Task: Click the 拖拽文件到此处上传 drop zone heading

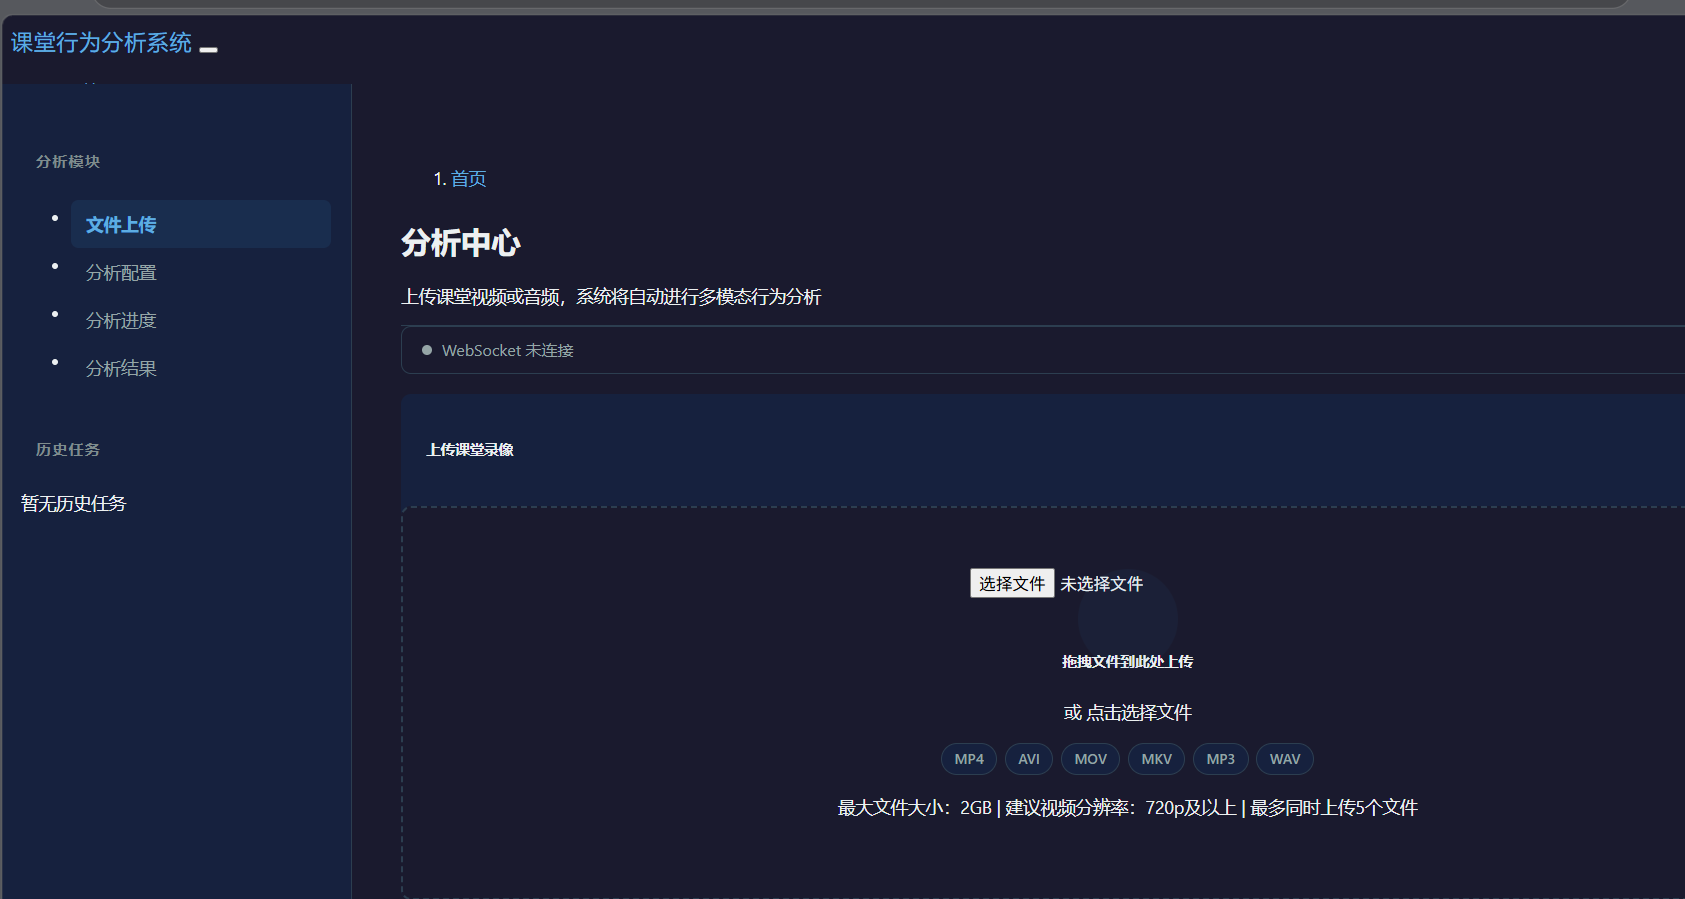Action: tap(1127, 662)
